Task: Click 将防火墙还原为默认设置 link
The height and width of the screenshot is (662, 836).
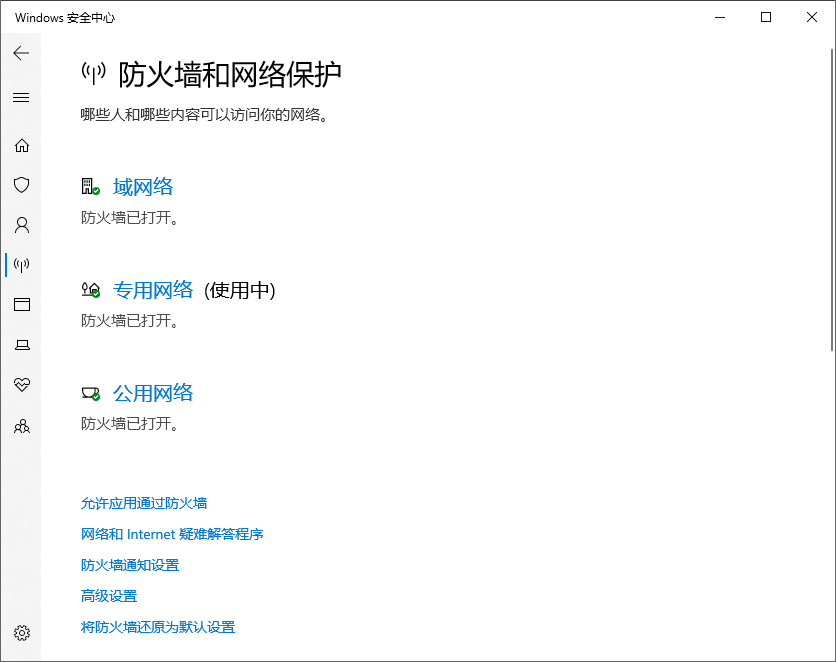Action: tap(158, 627)
